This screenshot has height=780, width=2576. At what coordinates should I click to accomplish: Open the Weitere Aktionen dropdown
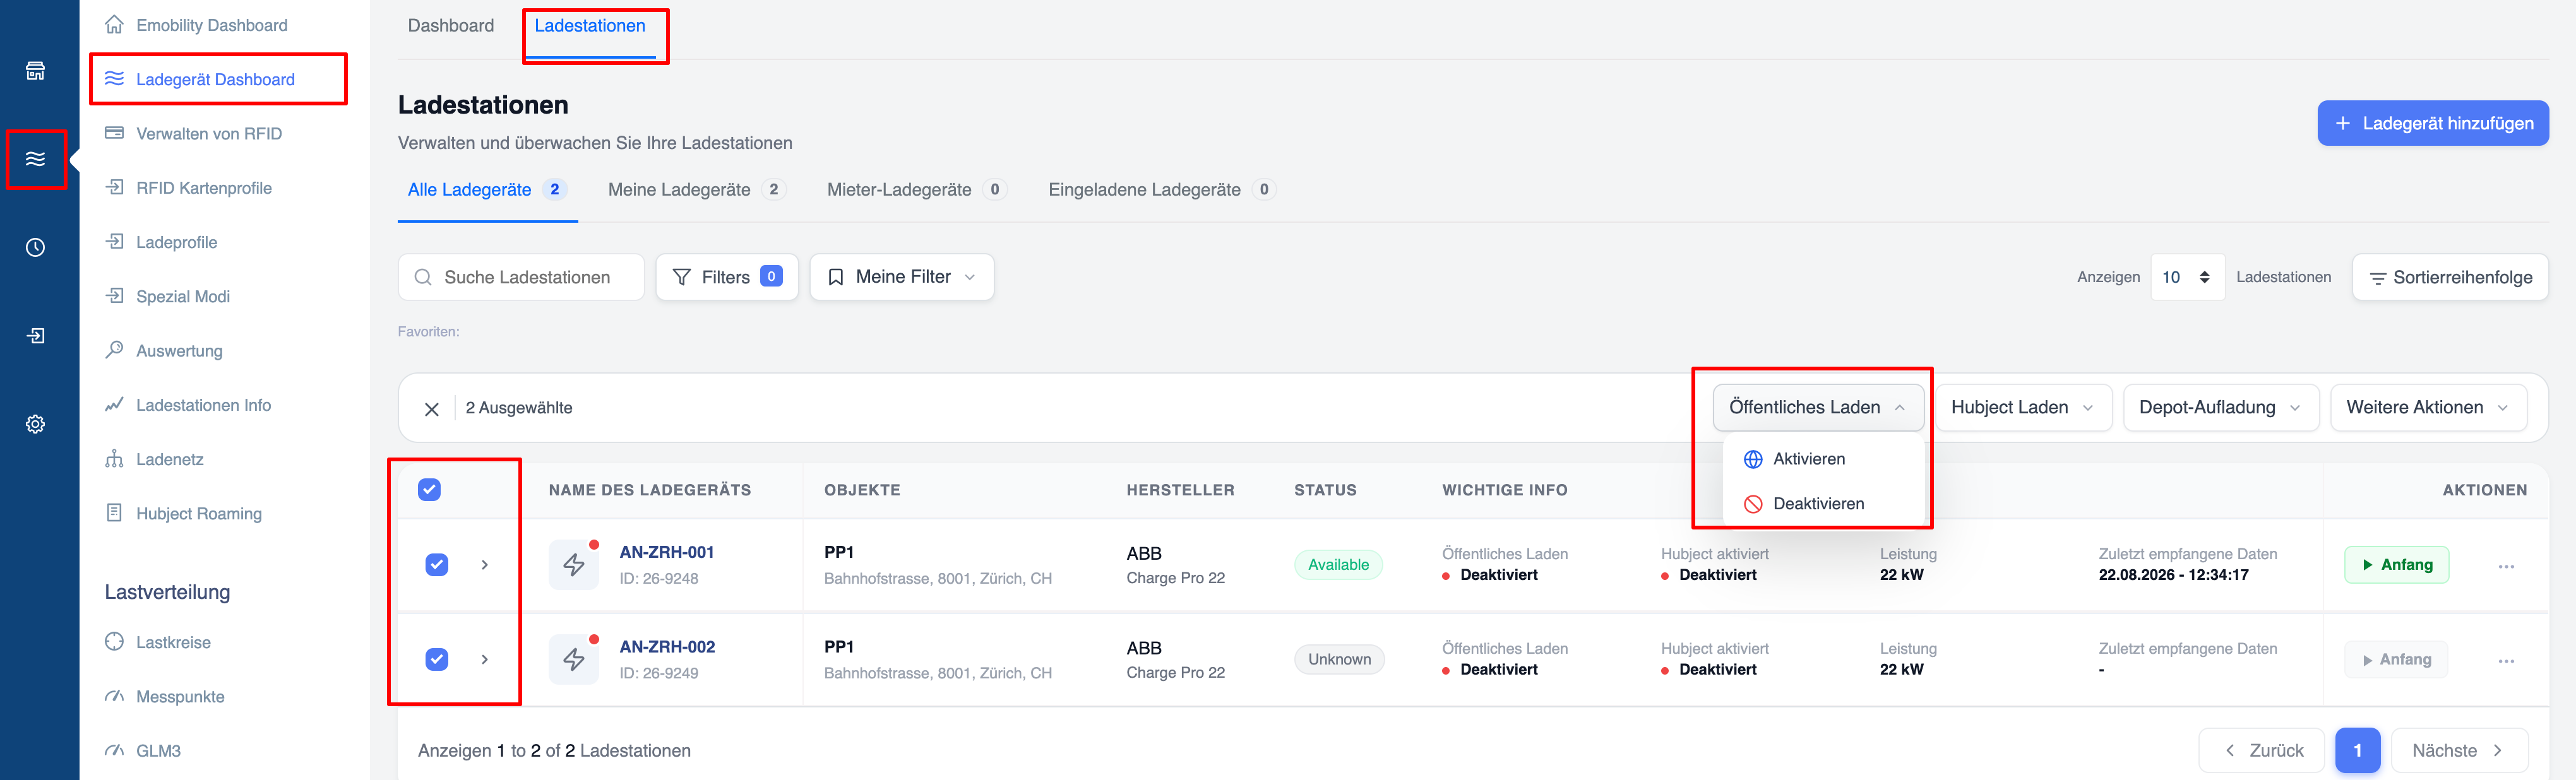tap(2427, 408)
